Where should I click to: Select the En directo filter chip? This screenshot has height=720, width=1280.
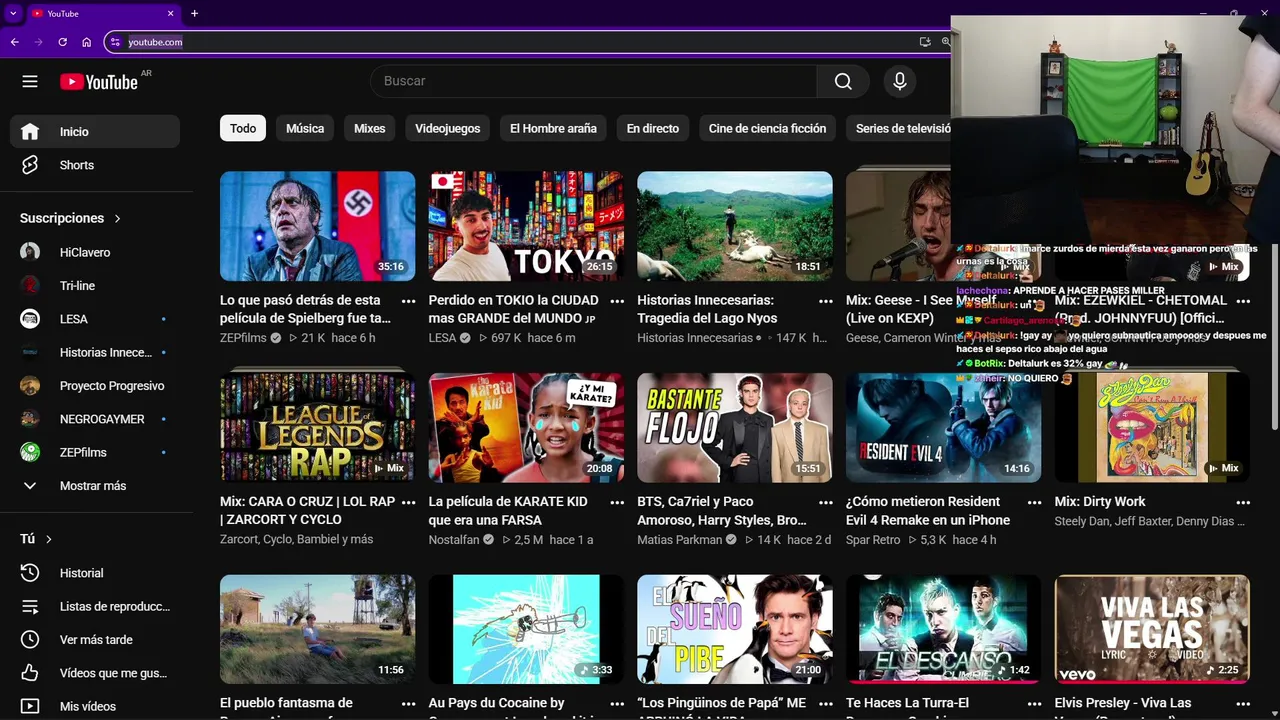[653, 128]
